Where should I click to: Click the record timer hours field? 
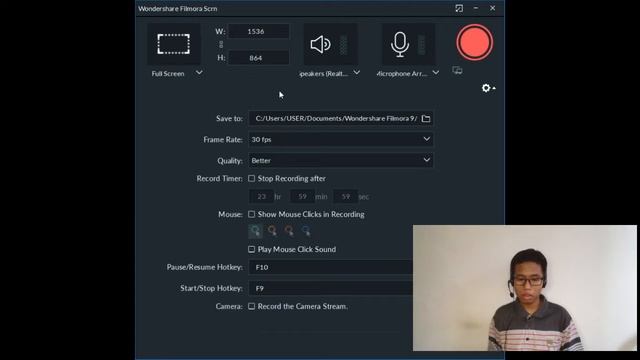click(261, 197)
